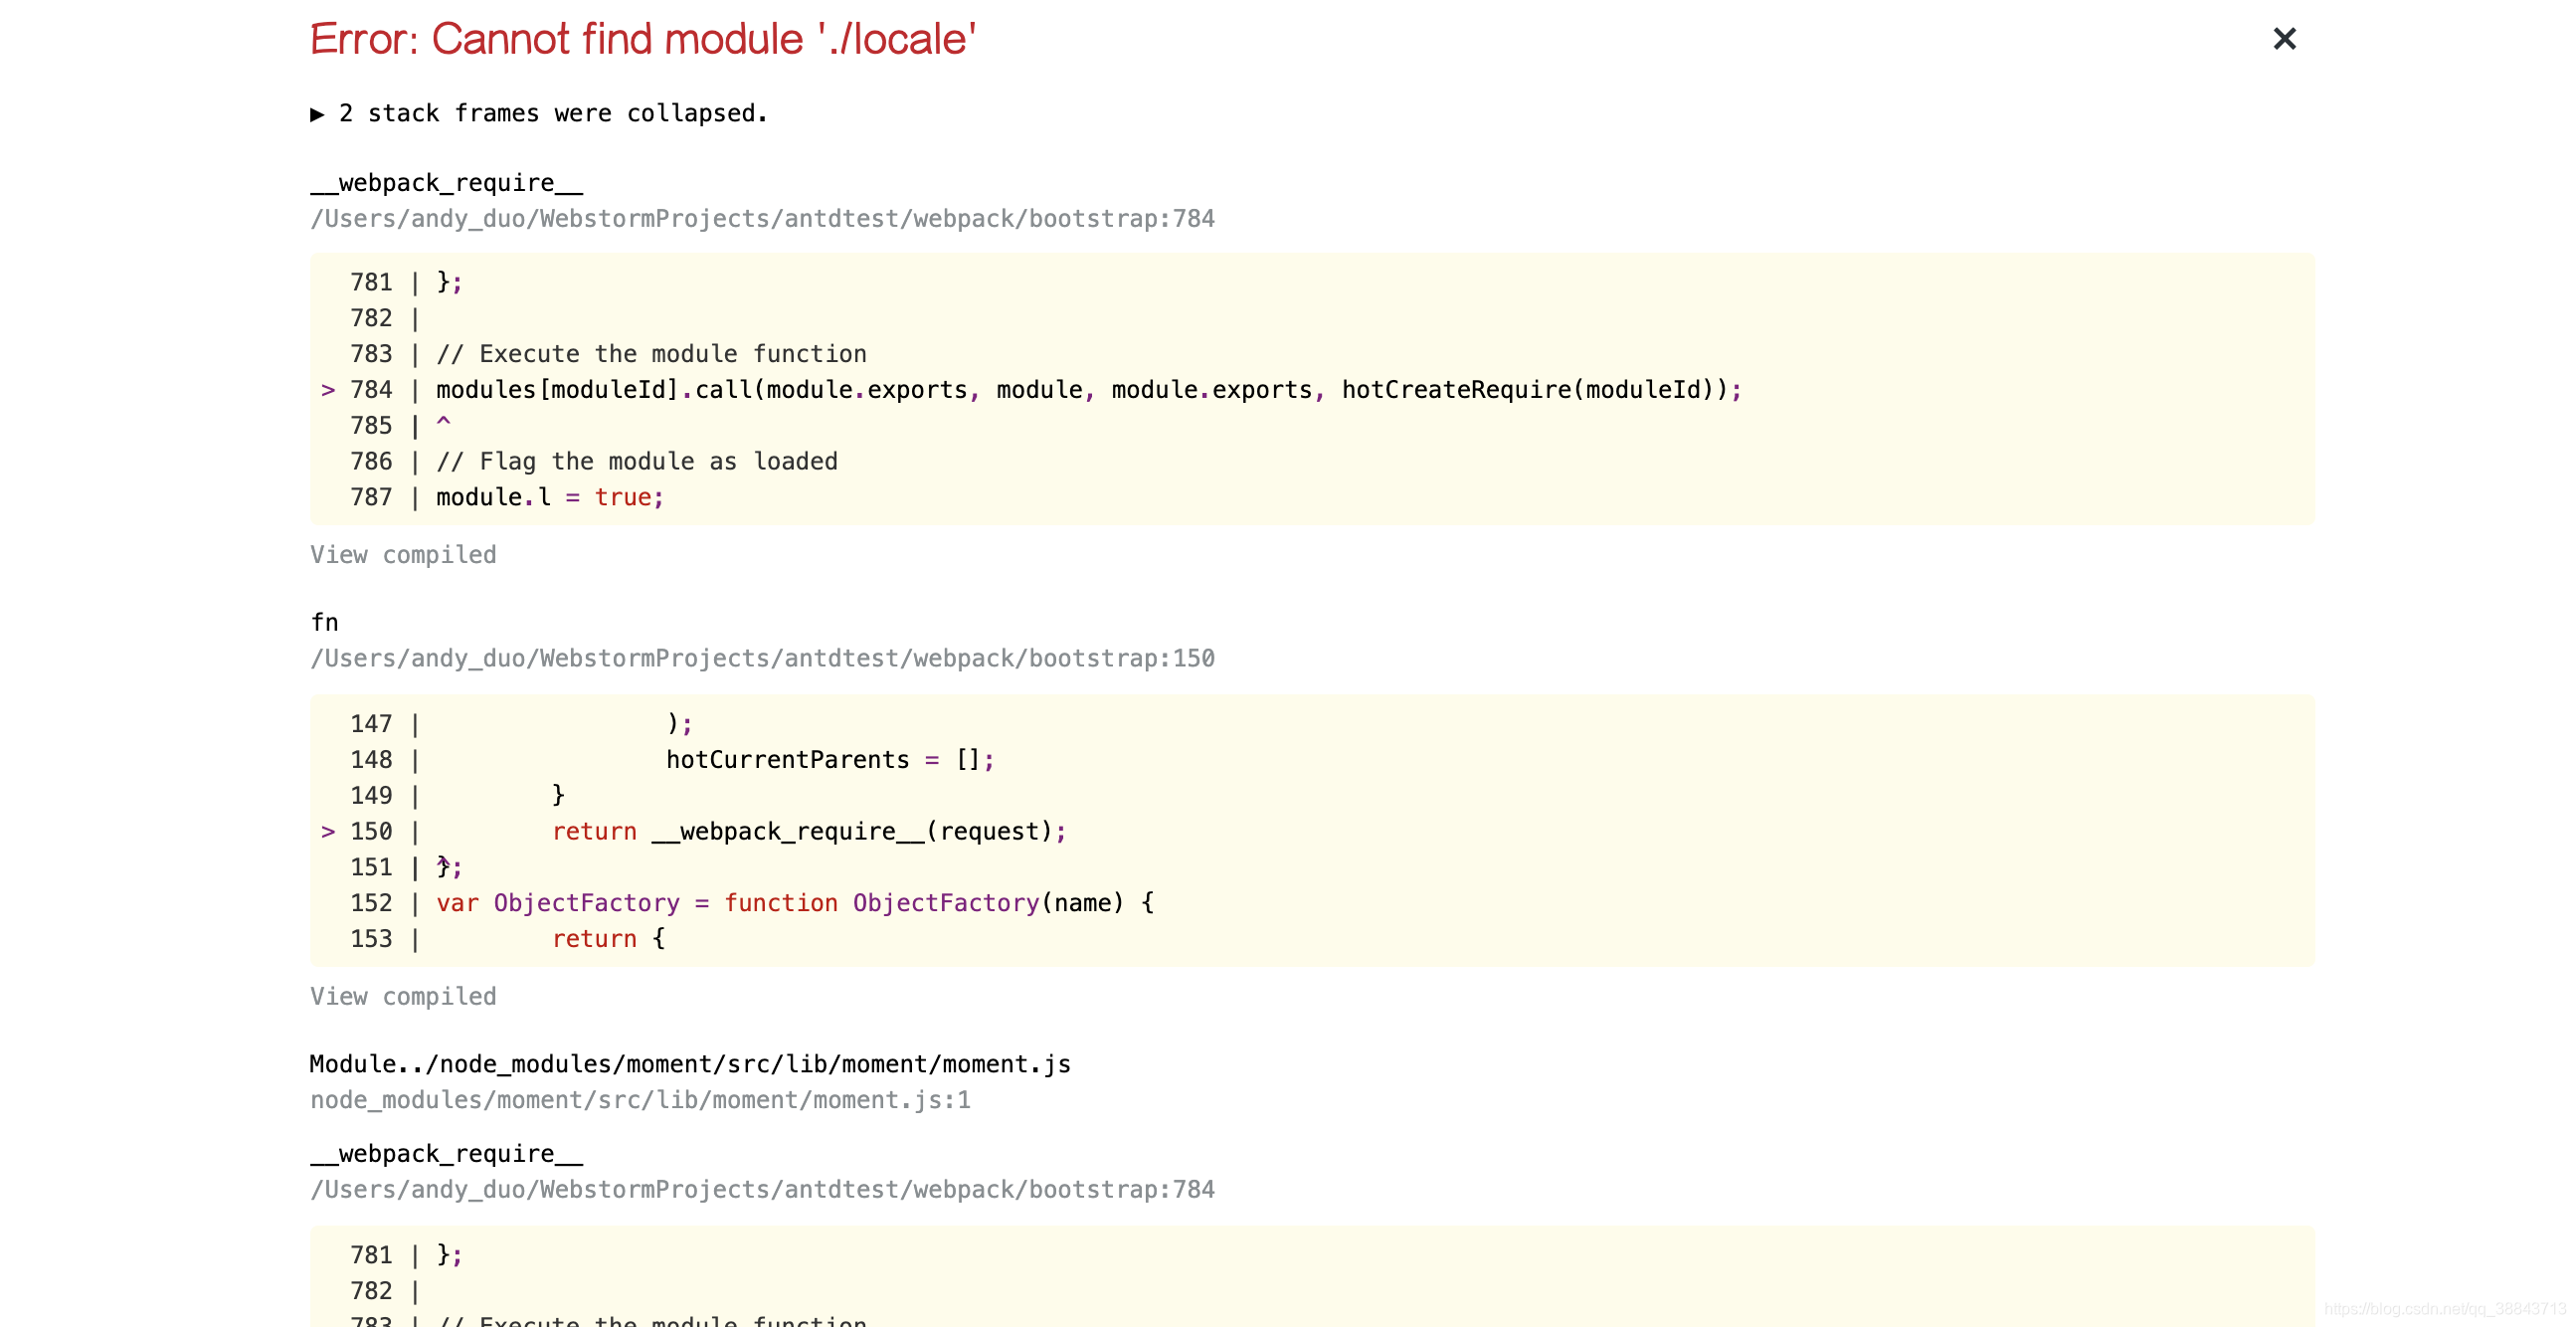The height and width of the screenshot is (1327, 2576).
Task: Click the Module../node_modules/moment frame name
Action: point(689,1064)
